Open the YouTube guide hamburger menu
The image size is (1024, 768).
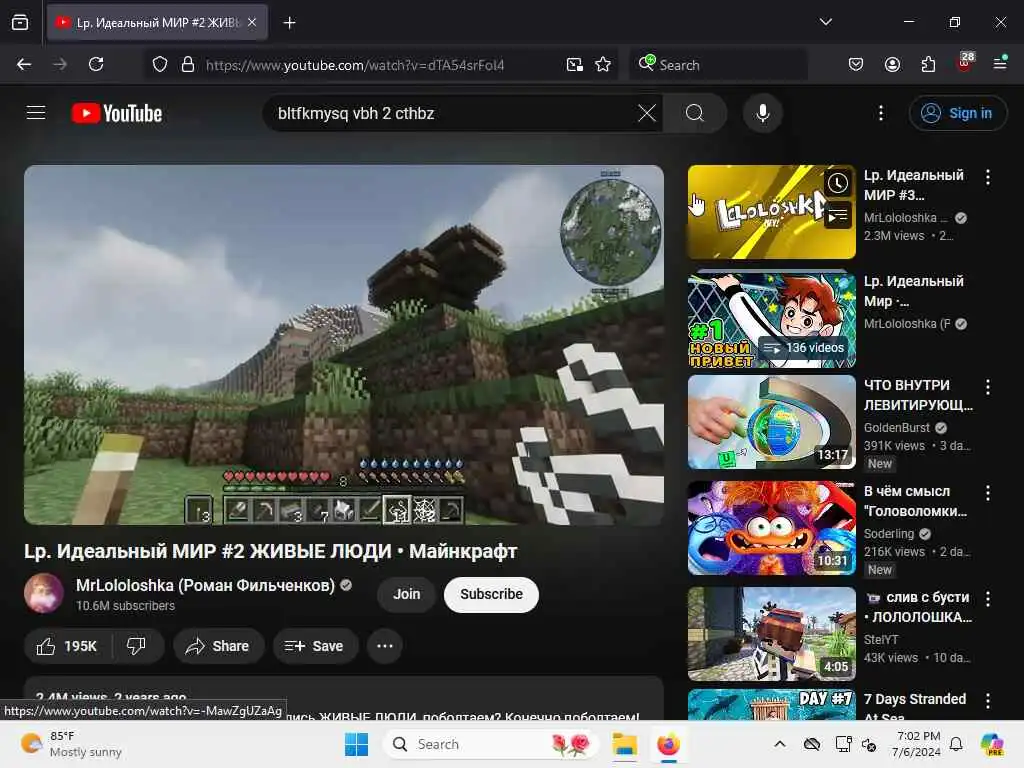tap(36, 113)
